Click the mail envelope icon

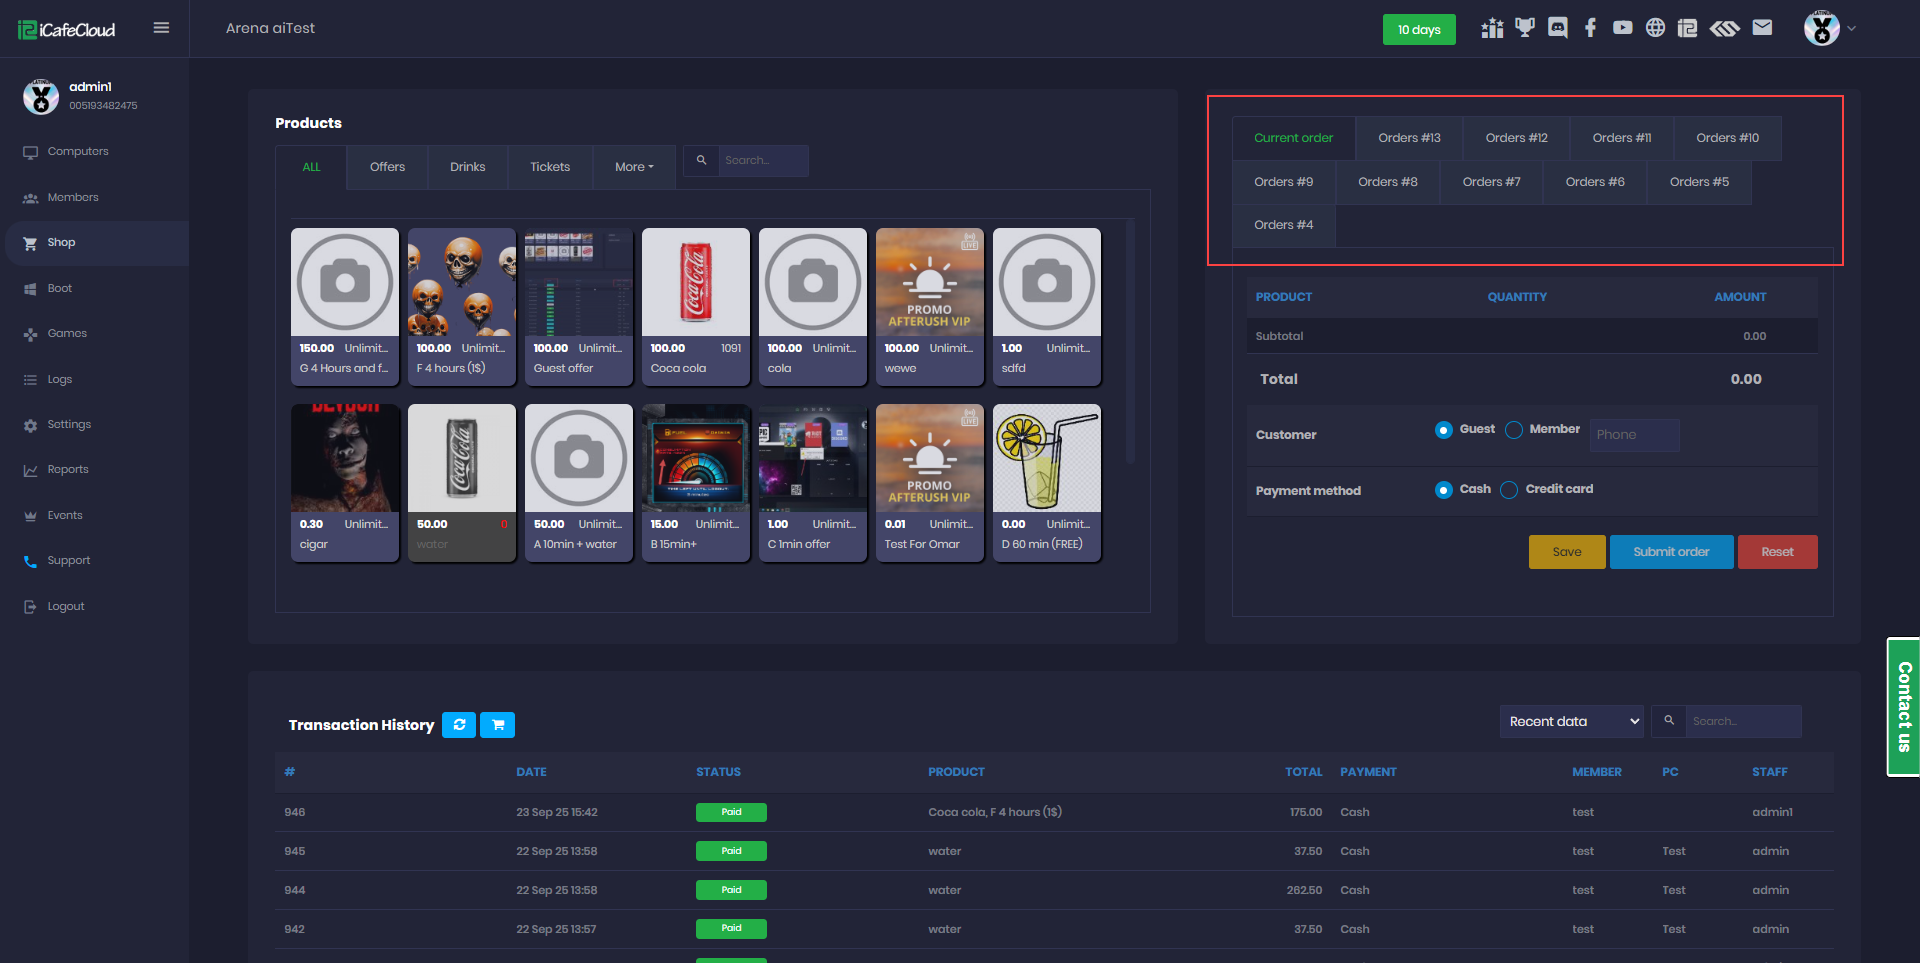(1762, 28)
